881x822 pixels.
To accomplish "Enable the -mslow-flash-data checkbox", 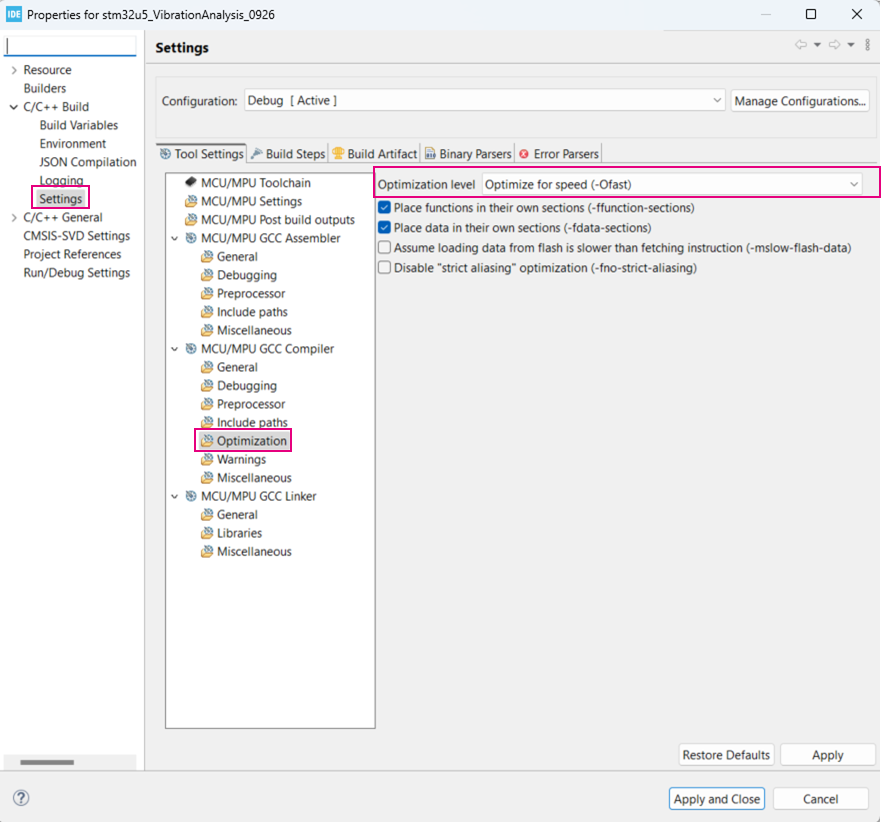I will (384, 248).
